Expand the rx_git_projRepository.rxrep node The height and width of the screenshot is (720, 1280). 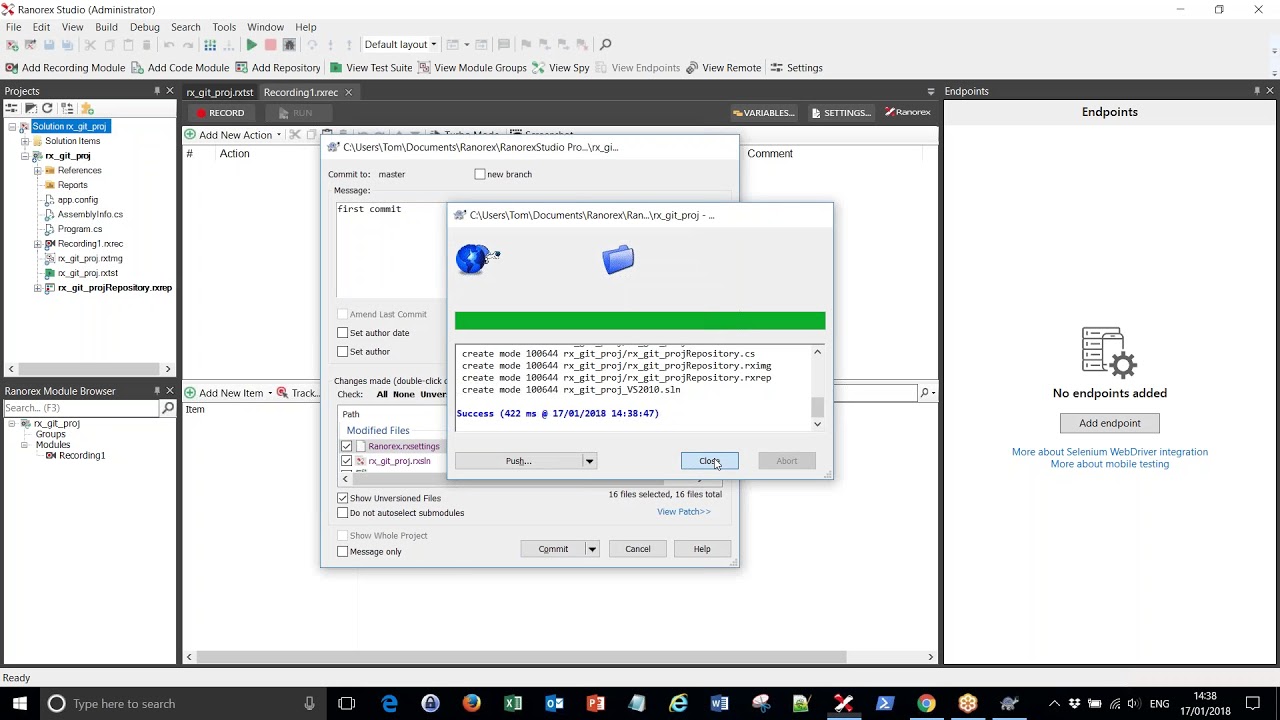click(x=38, y=288)
